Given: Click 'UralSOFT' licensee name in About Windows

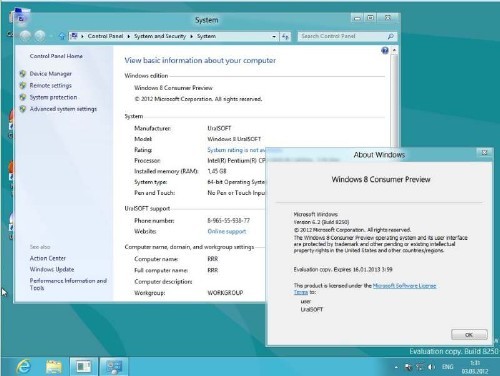Looking at the screenshot, I should [312, 310].
